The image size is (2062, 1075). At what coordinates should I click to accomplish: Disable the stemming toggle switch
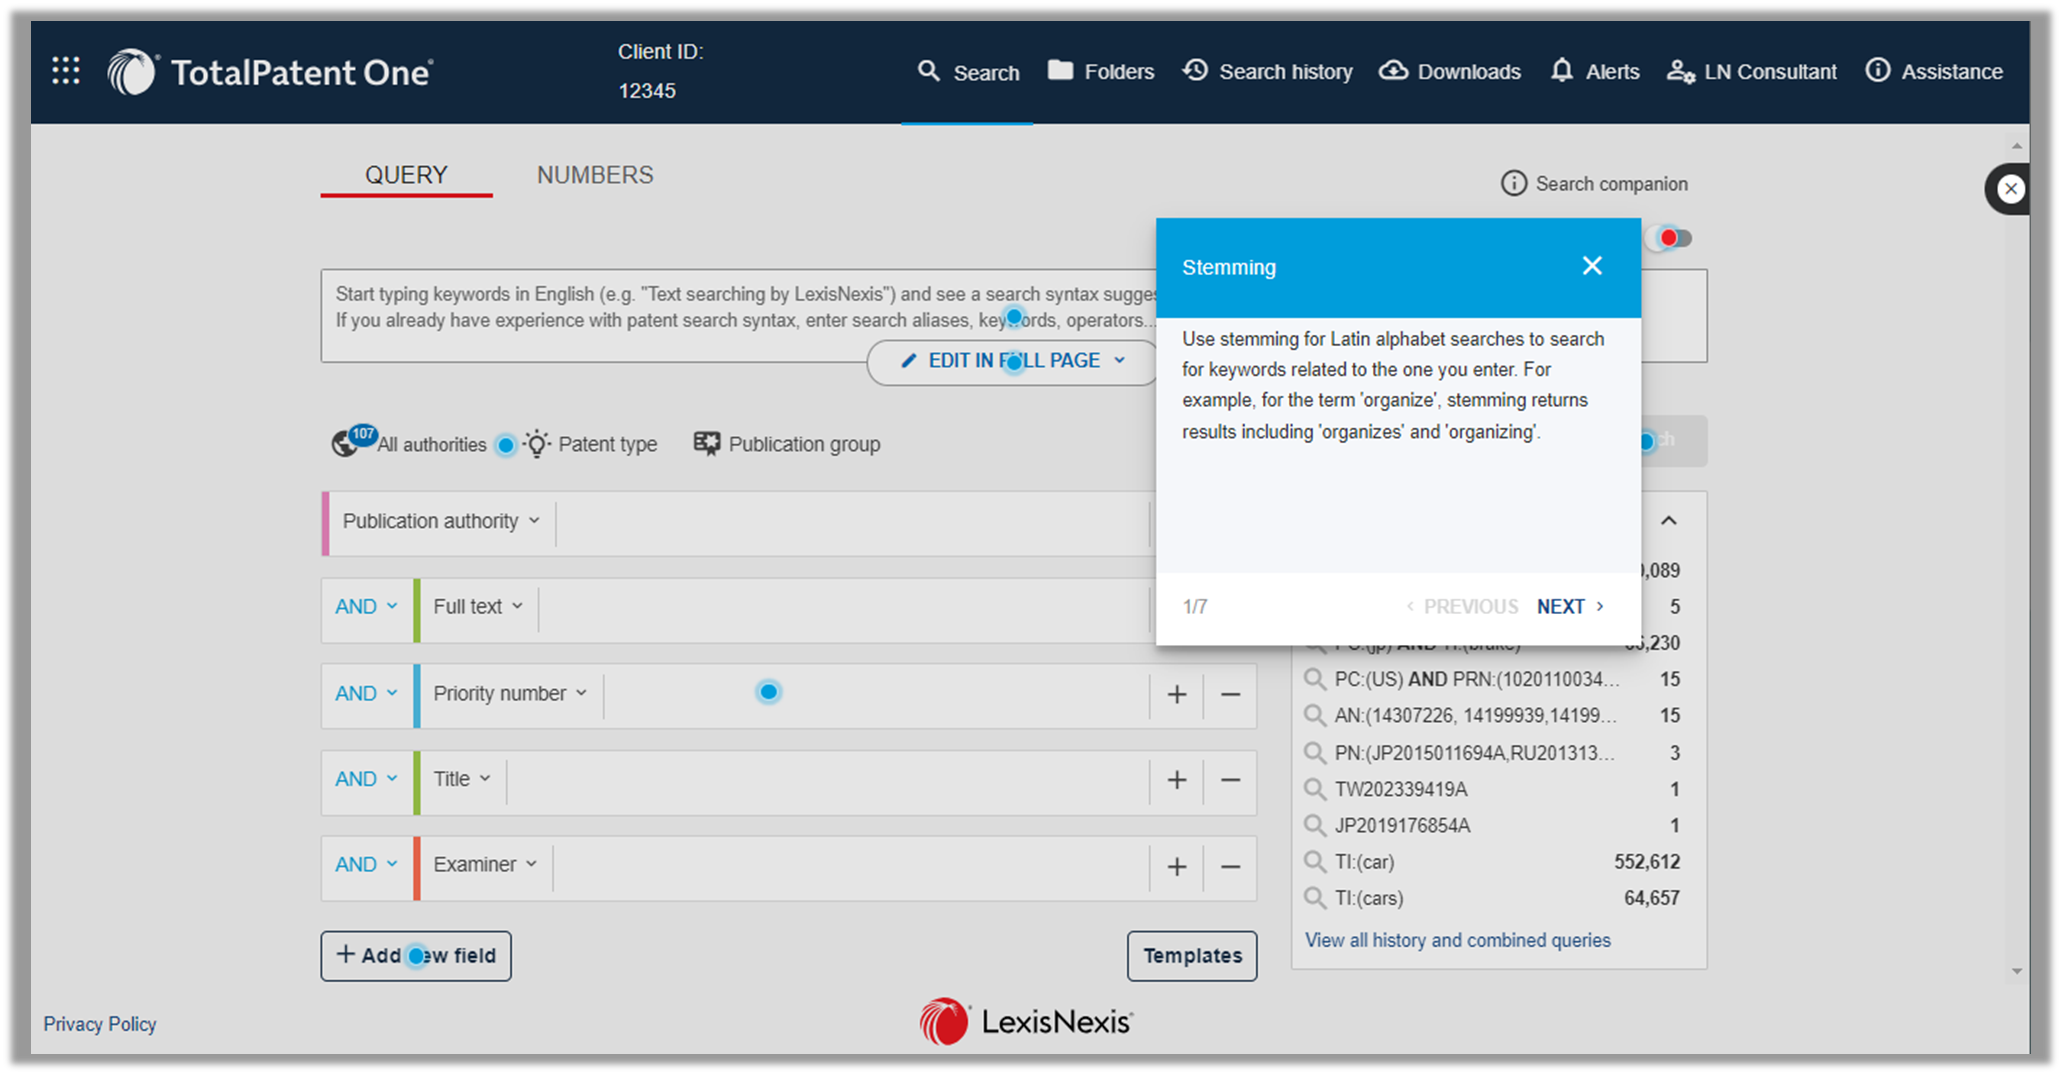pyautogui.click(x=1668, y=237)
